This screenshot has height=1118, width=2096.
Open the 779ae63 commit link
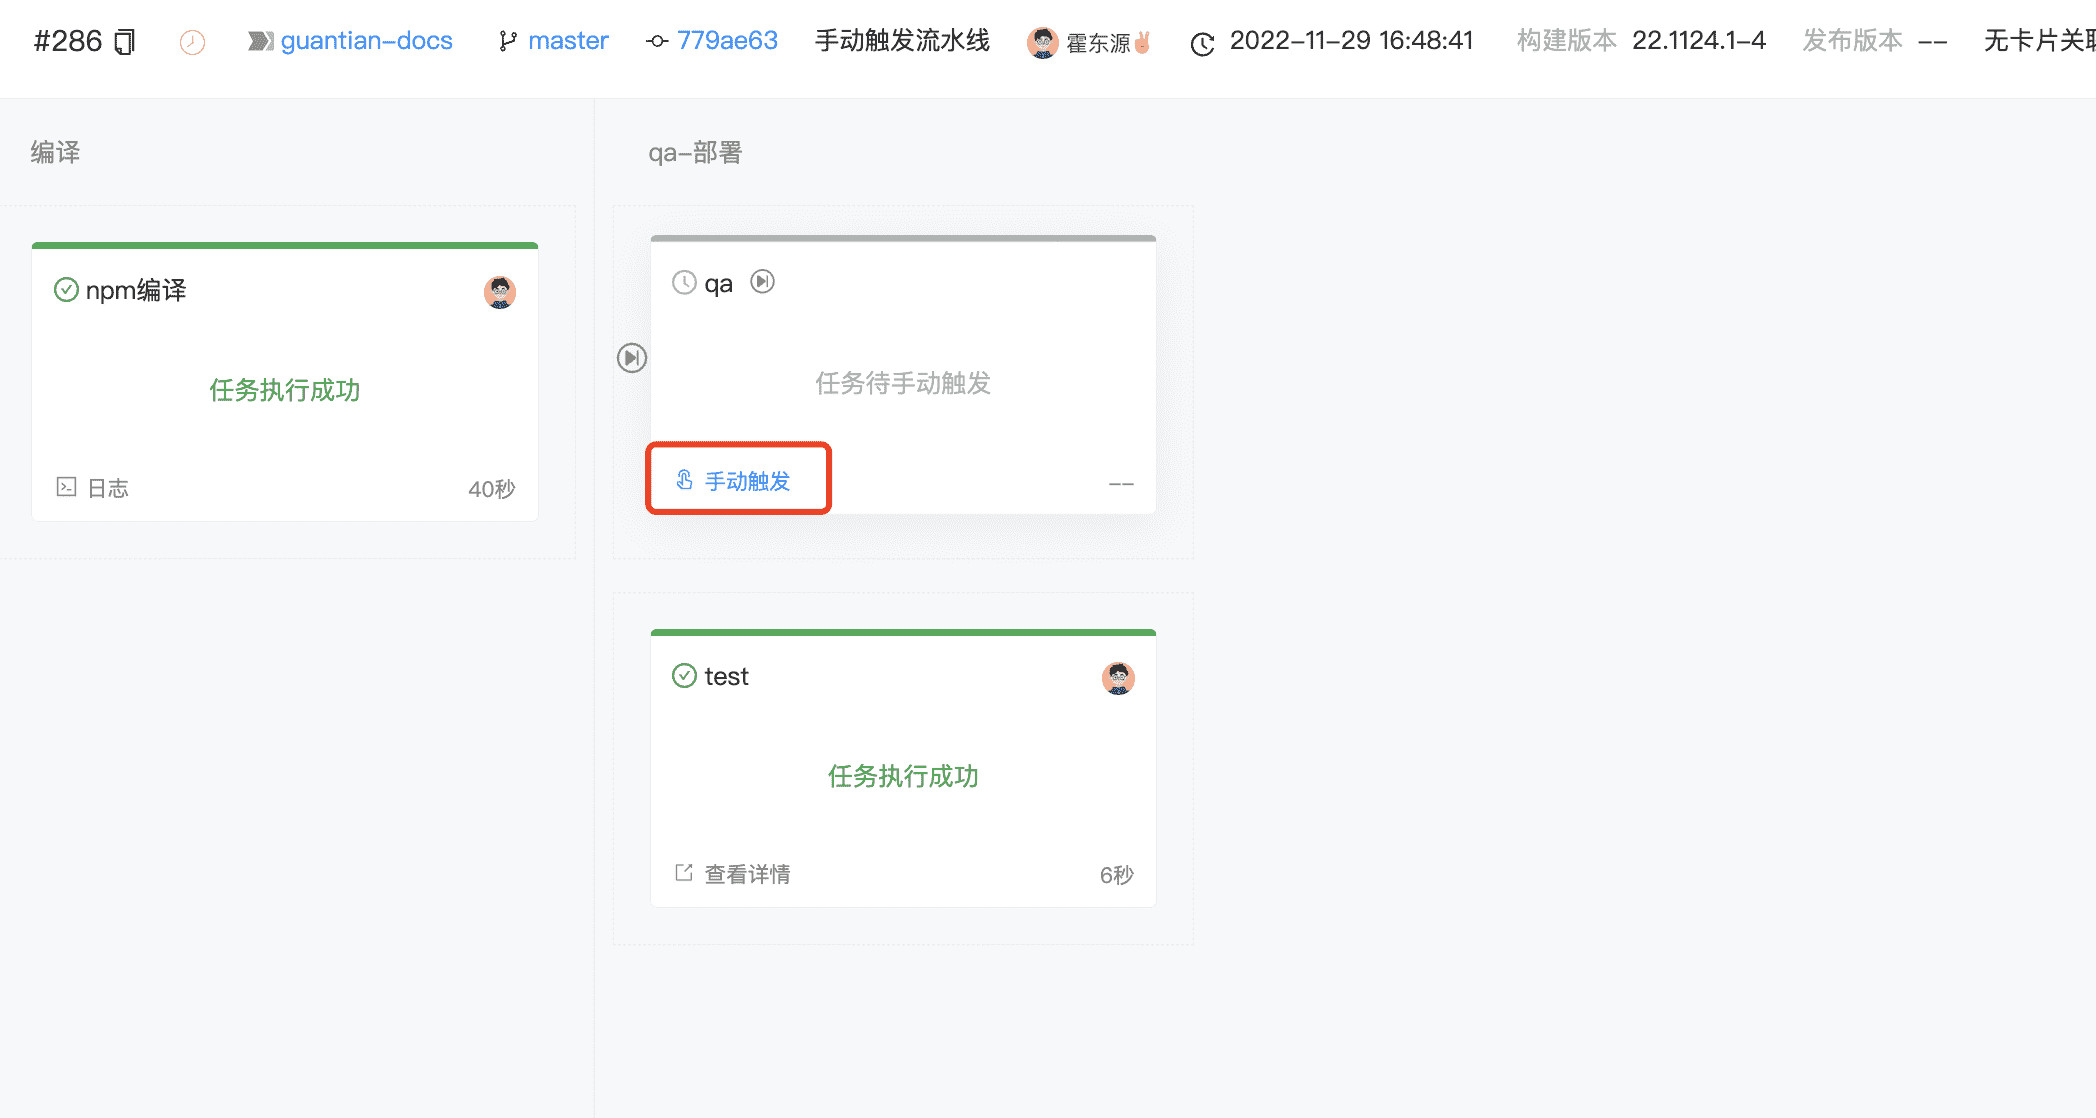pyautogui.click(x=727, y=40)
